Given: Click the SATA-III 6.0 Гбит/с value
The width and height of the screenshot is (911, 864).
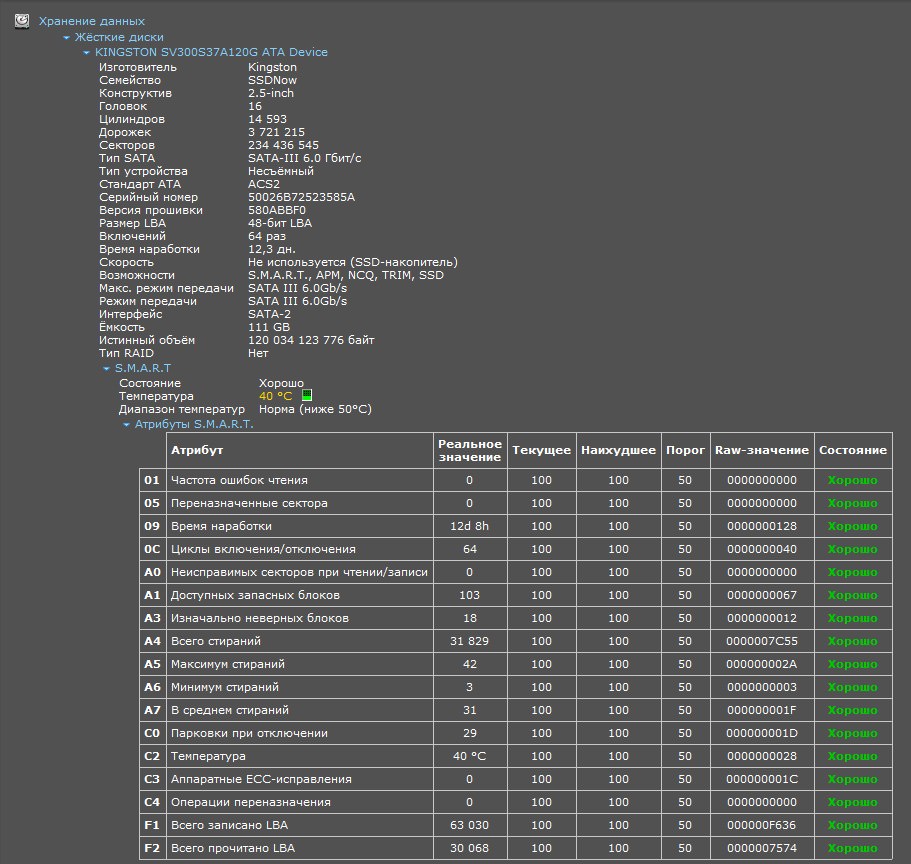Looking at the screenshot, I should click(304, 158).
